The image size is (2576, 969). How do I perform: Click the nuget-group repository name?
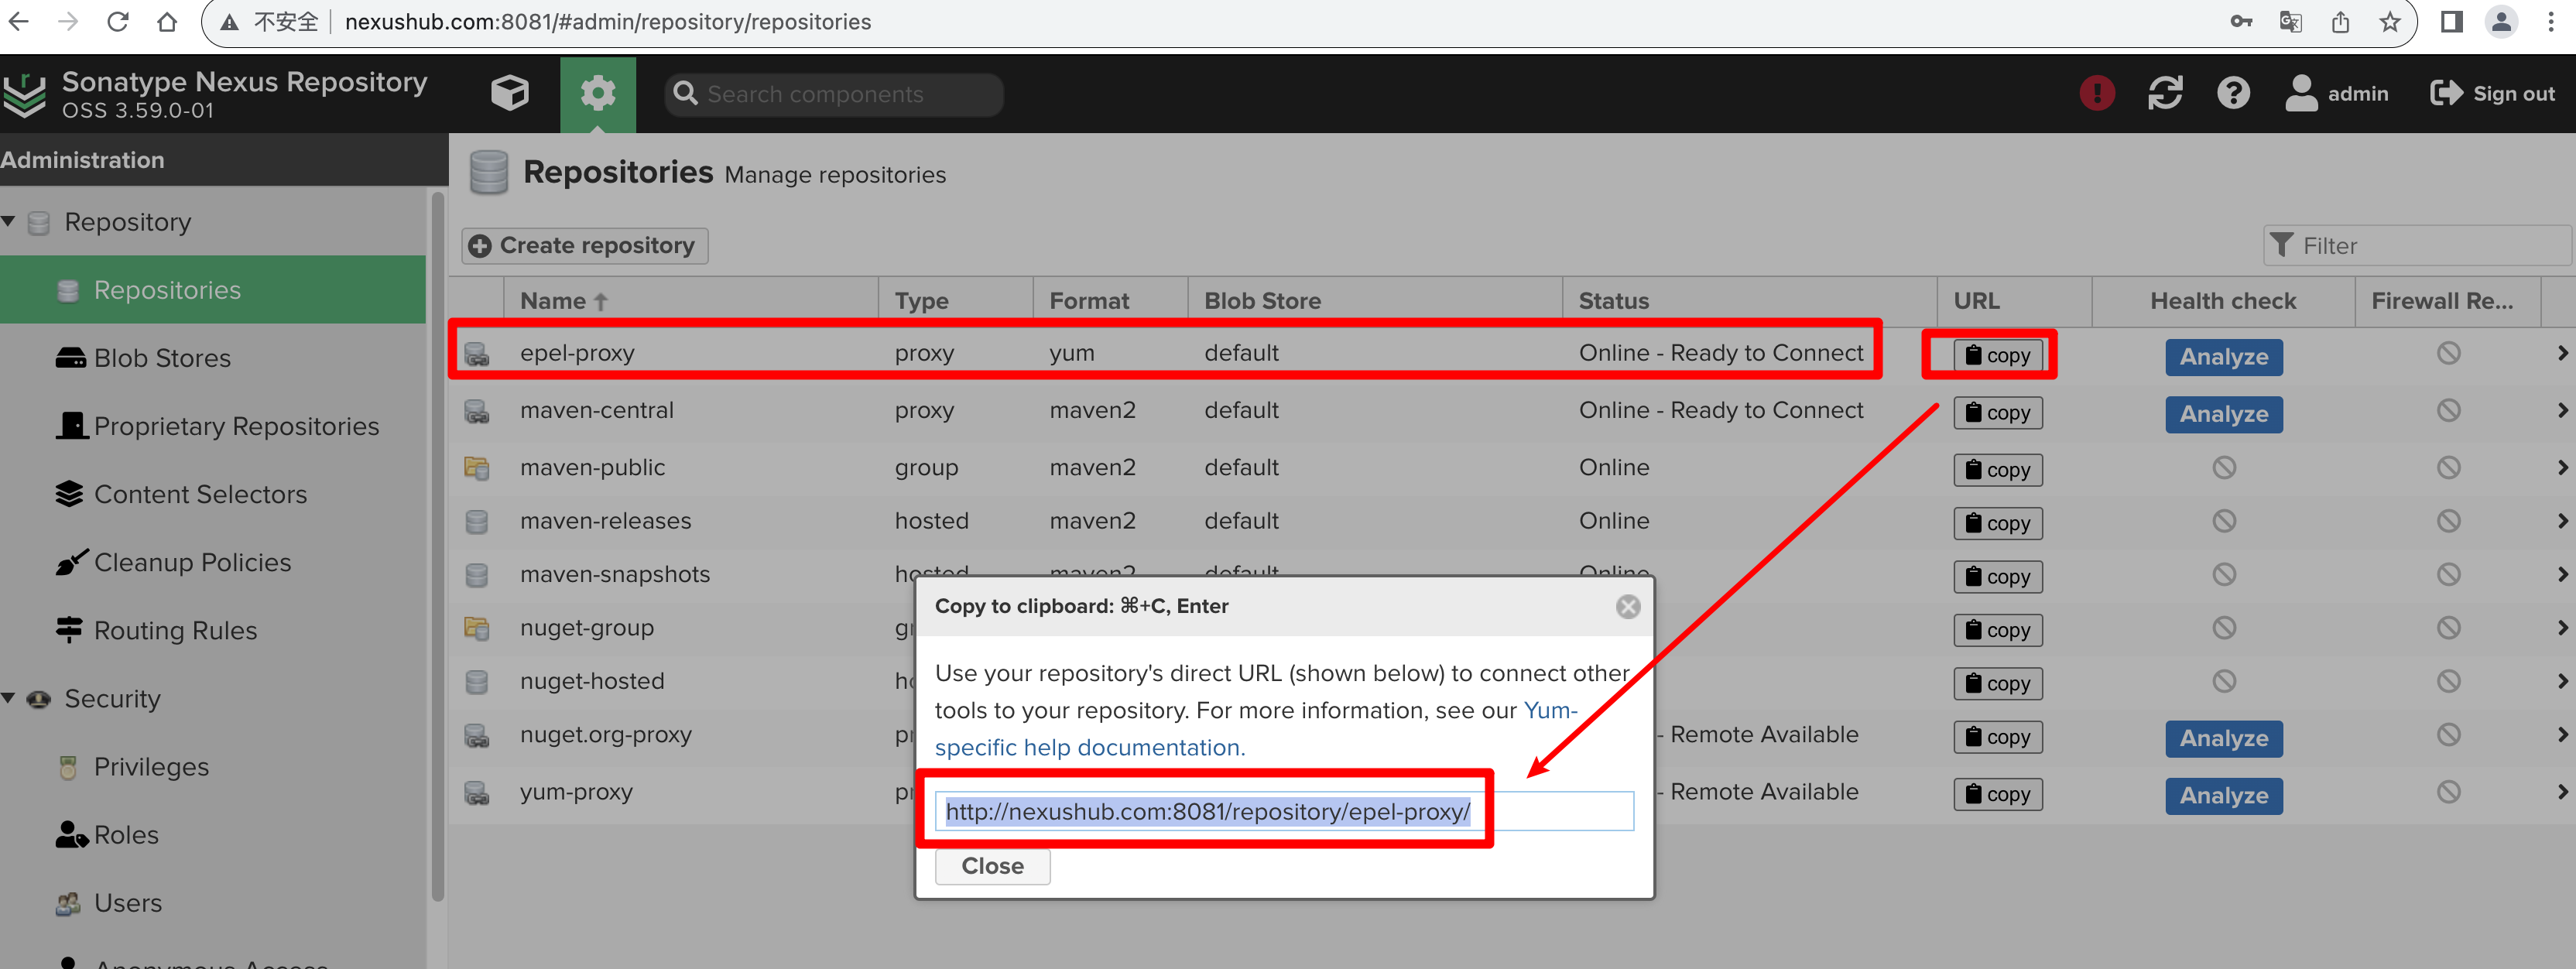pos(586,628)
